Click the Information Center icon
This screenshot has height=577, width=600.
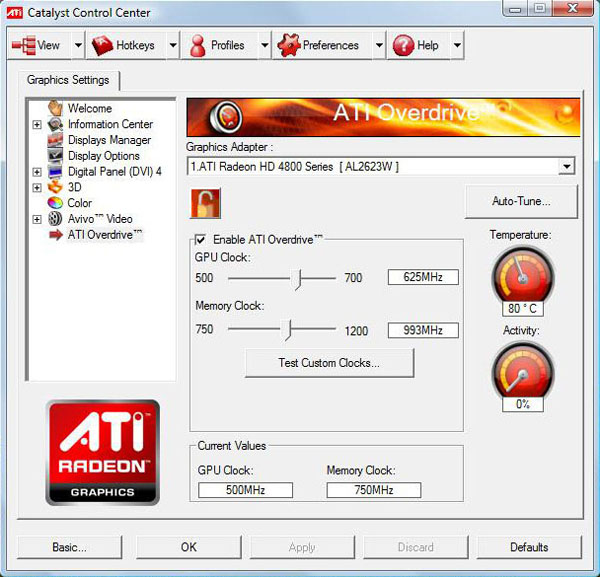(55, 124)
